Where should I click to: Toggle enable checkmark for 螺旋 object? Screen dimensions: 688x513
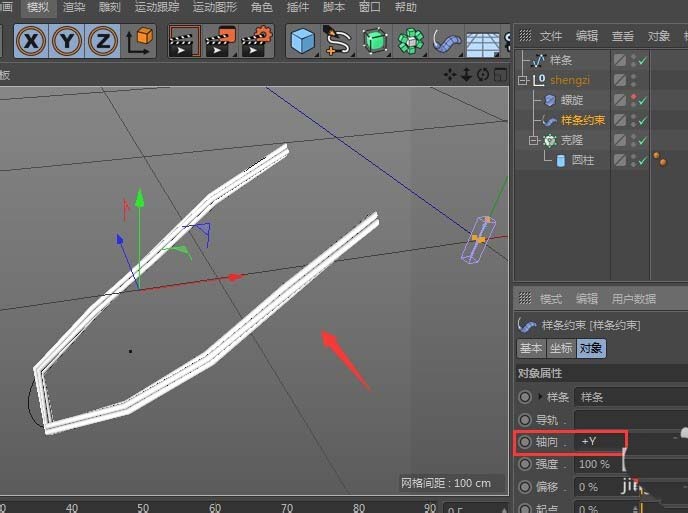coord(642,100)
